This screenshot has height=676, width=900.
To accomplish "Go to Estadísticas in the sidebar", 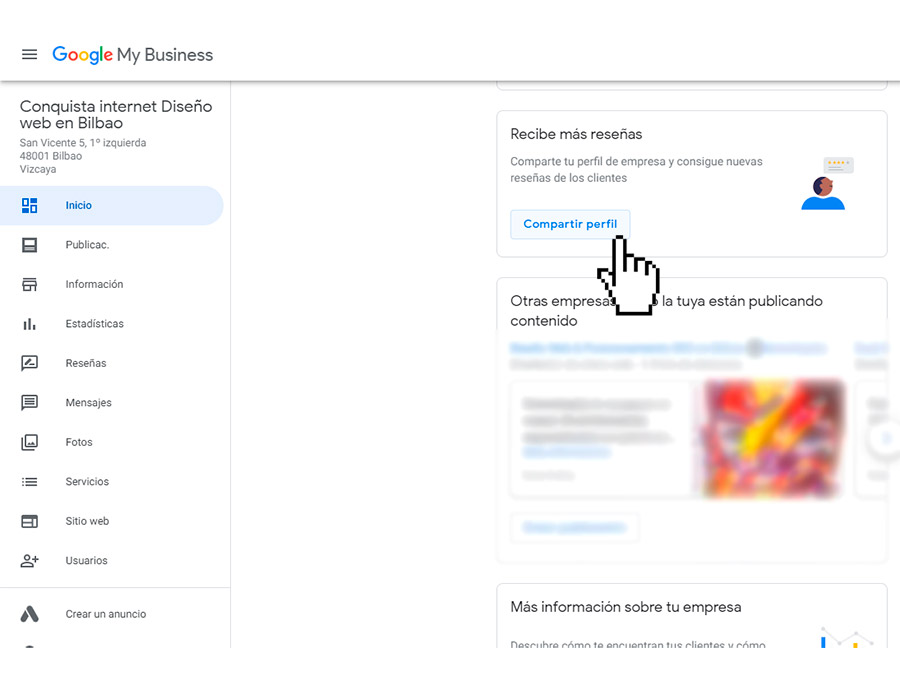I will (x=95, y=324).
